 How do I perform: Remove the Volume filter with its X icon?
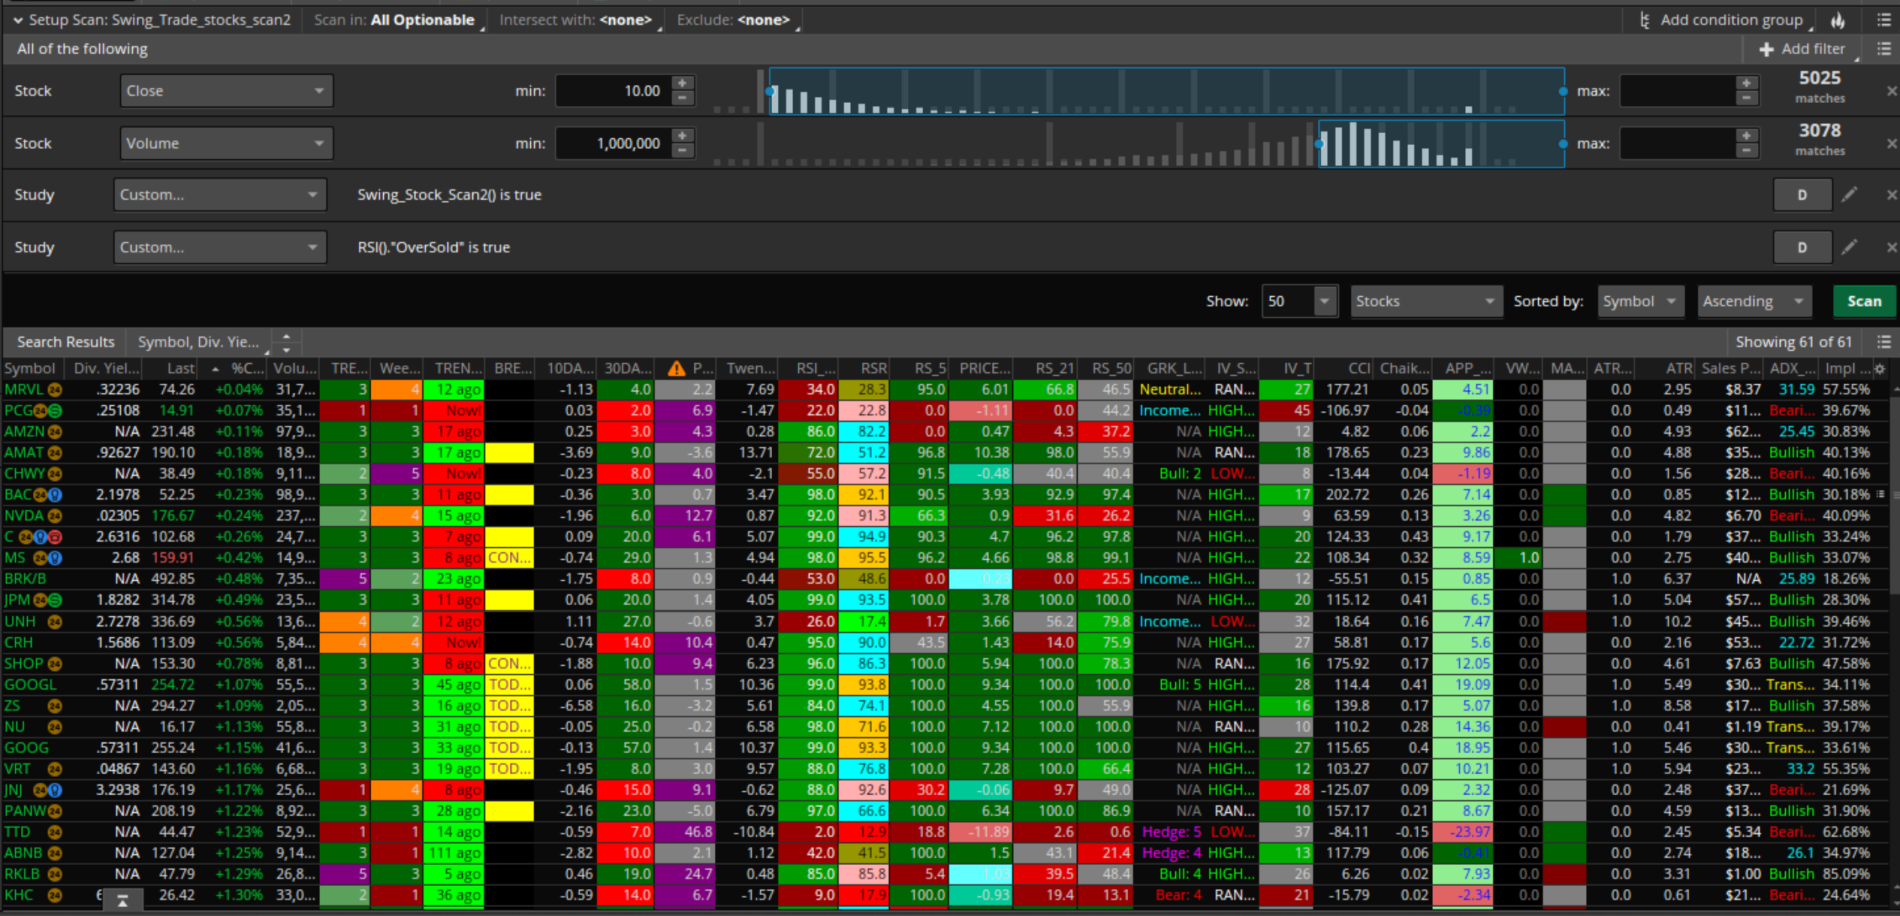coord(1891,144)
